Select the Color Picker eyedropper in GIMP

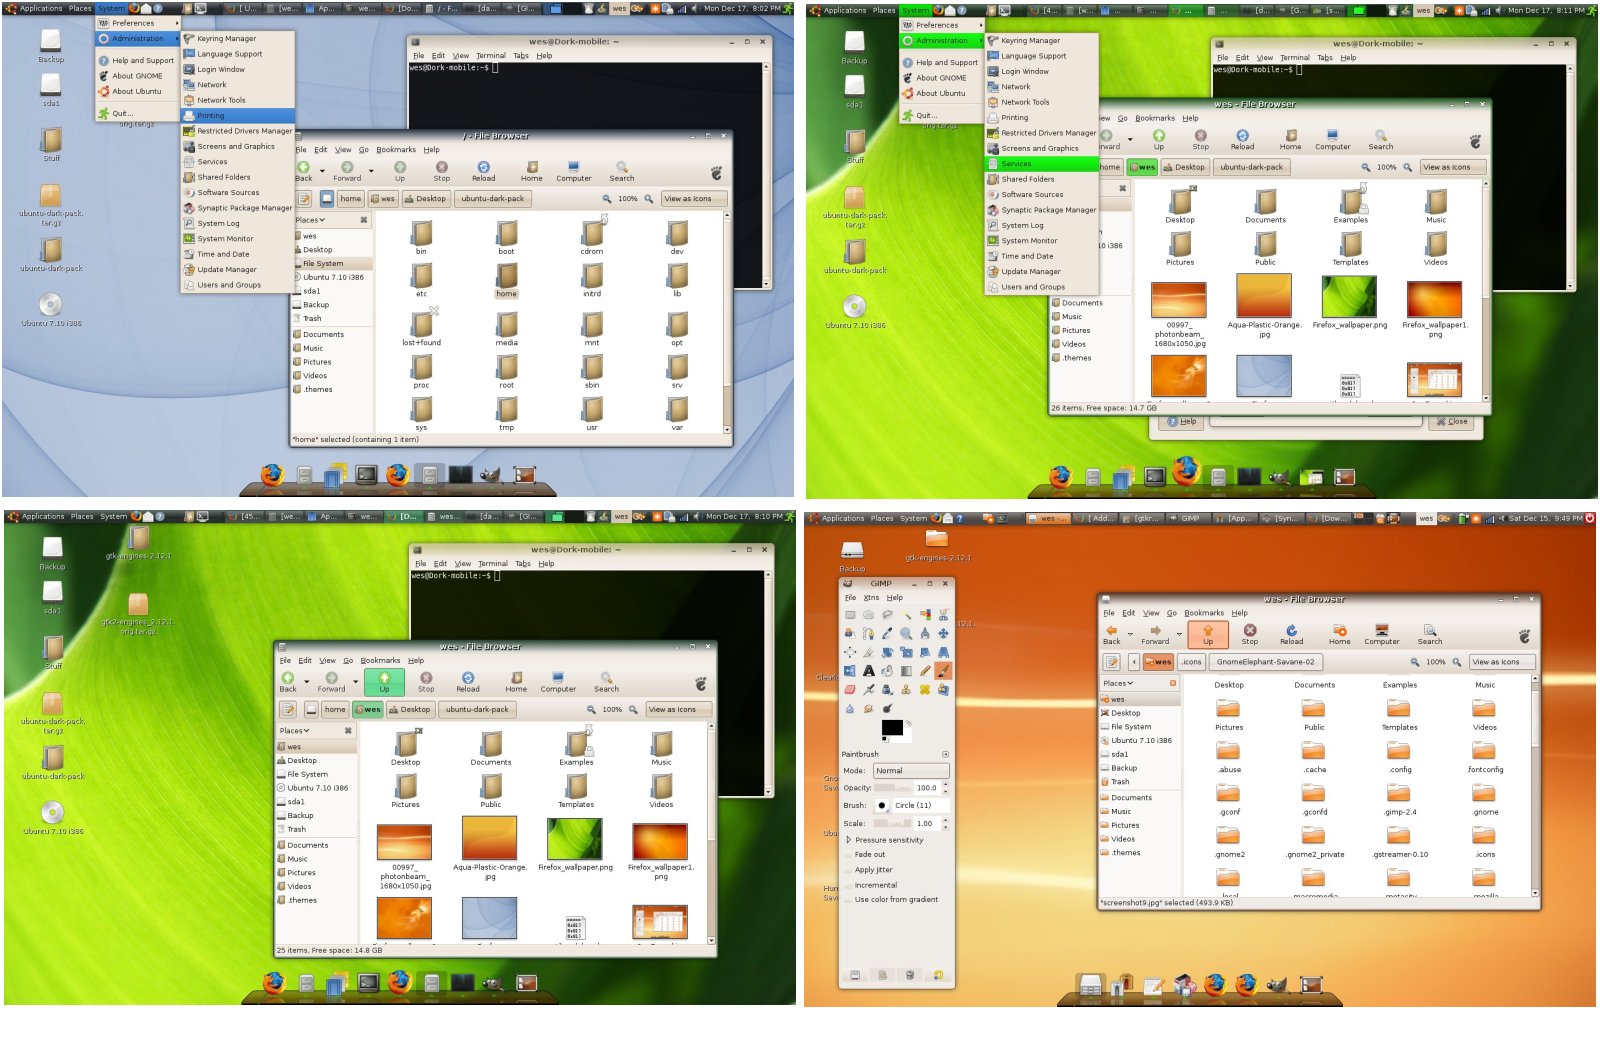(x=887, y=633)
